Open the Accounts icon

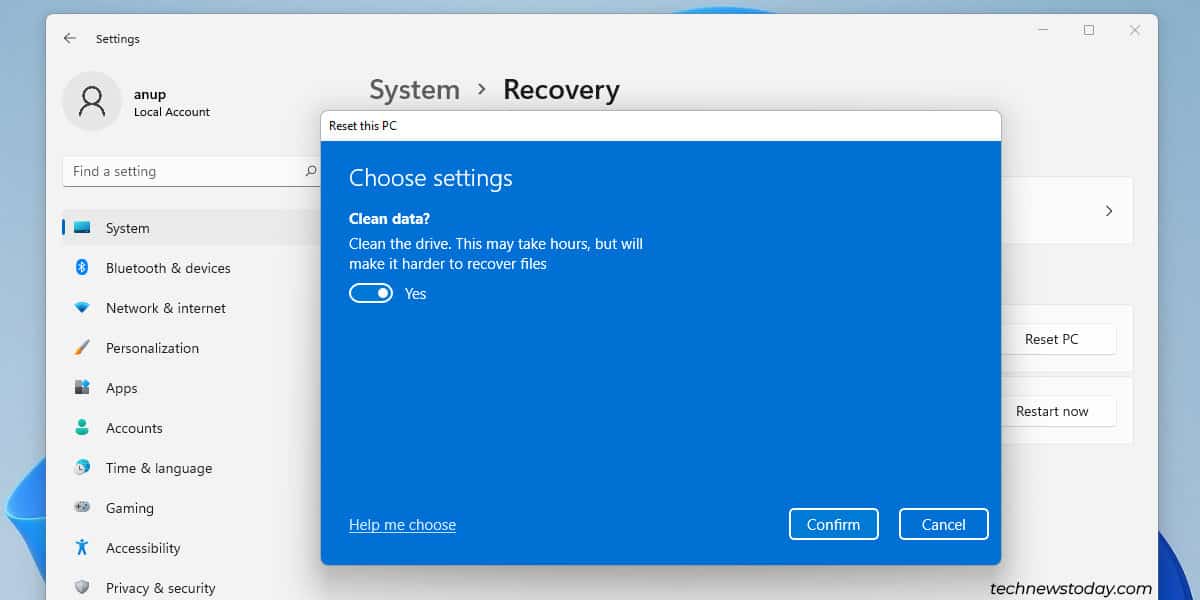(x=84, y=428)
